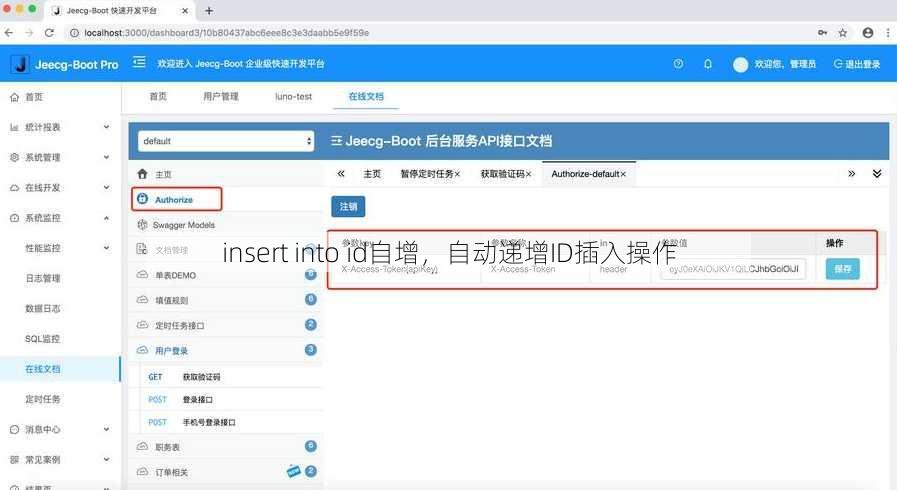Expand the 单表DEMO API group
Image resolution: width=897 pixels, height=490 pixels.
pos(226,275)
